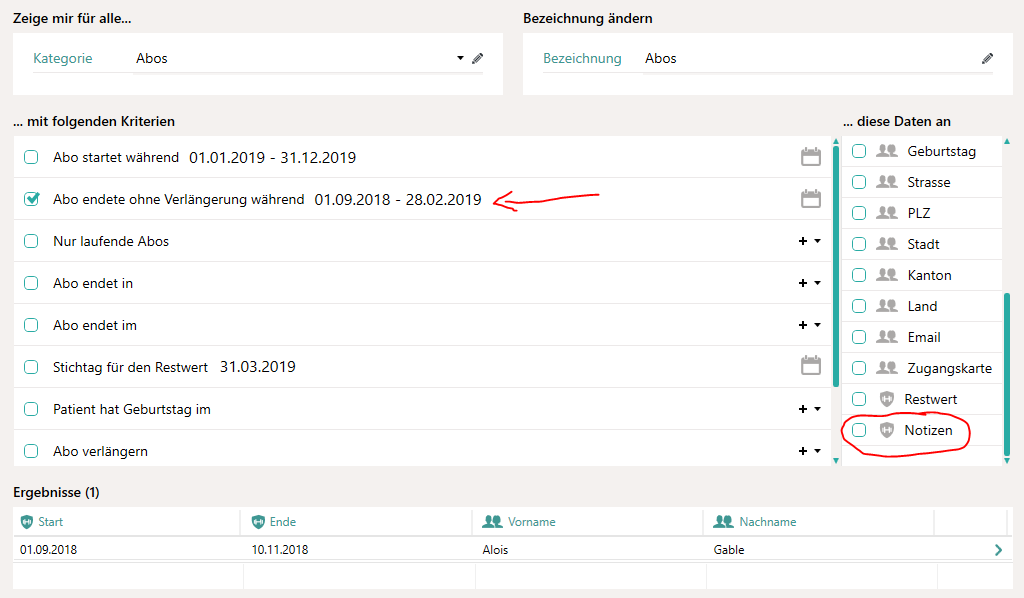Expand dropdown arrow on Abo endet in

click(817, 283)
